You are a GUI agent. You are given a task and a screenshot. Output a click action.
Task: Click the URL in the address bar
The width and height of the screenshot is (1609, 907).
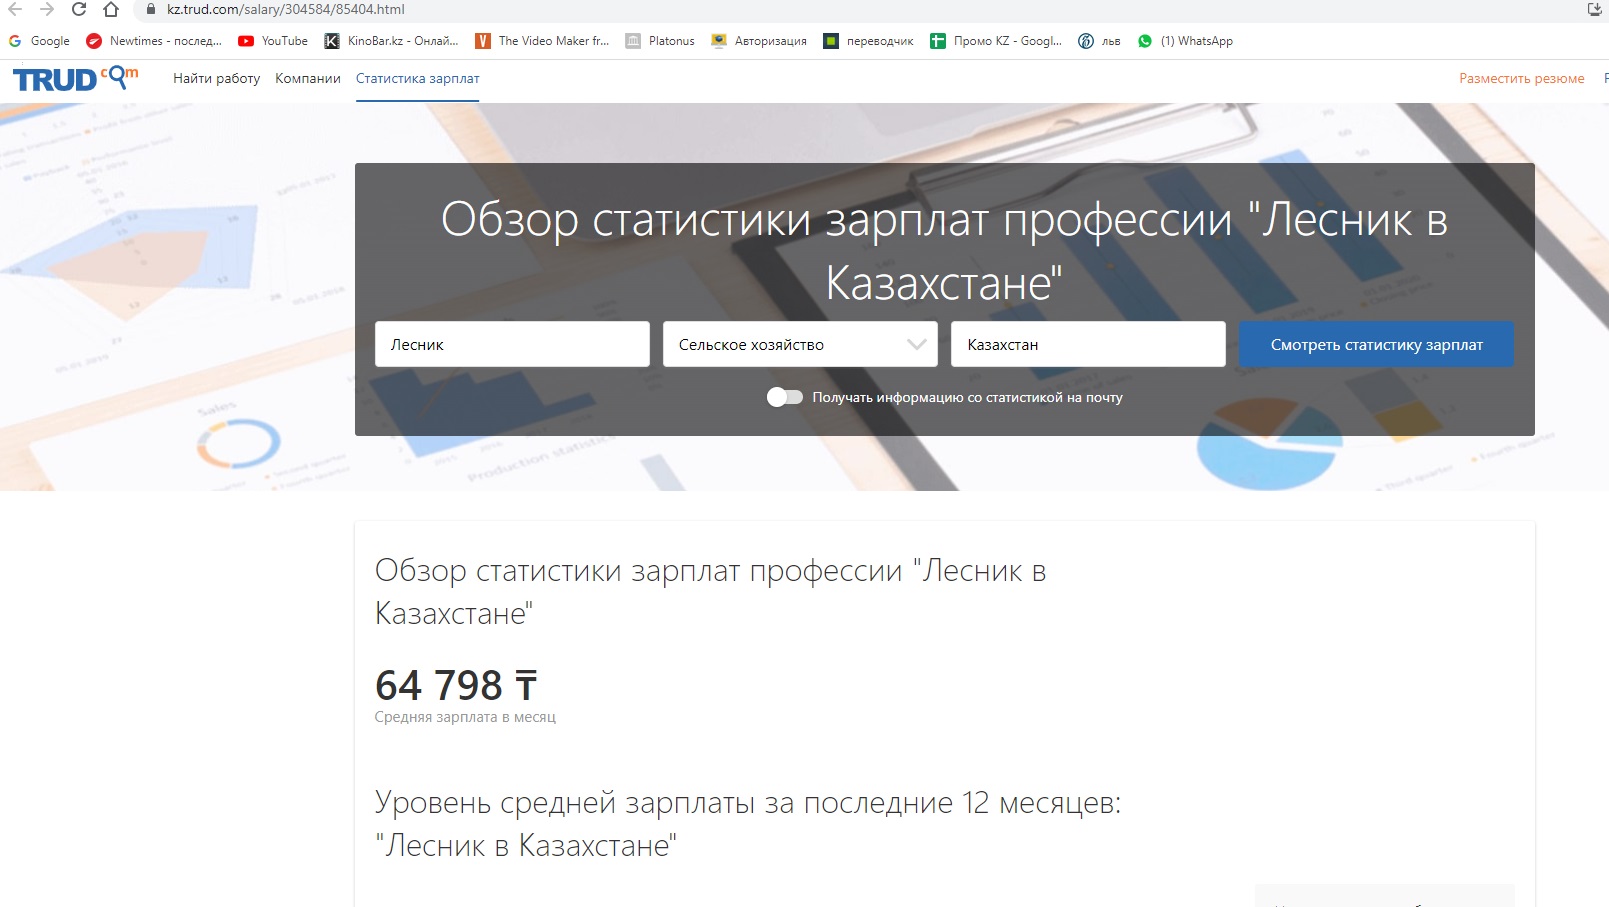click(x=286, y=9)
